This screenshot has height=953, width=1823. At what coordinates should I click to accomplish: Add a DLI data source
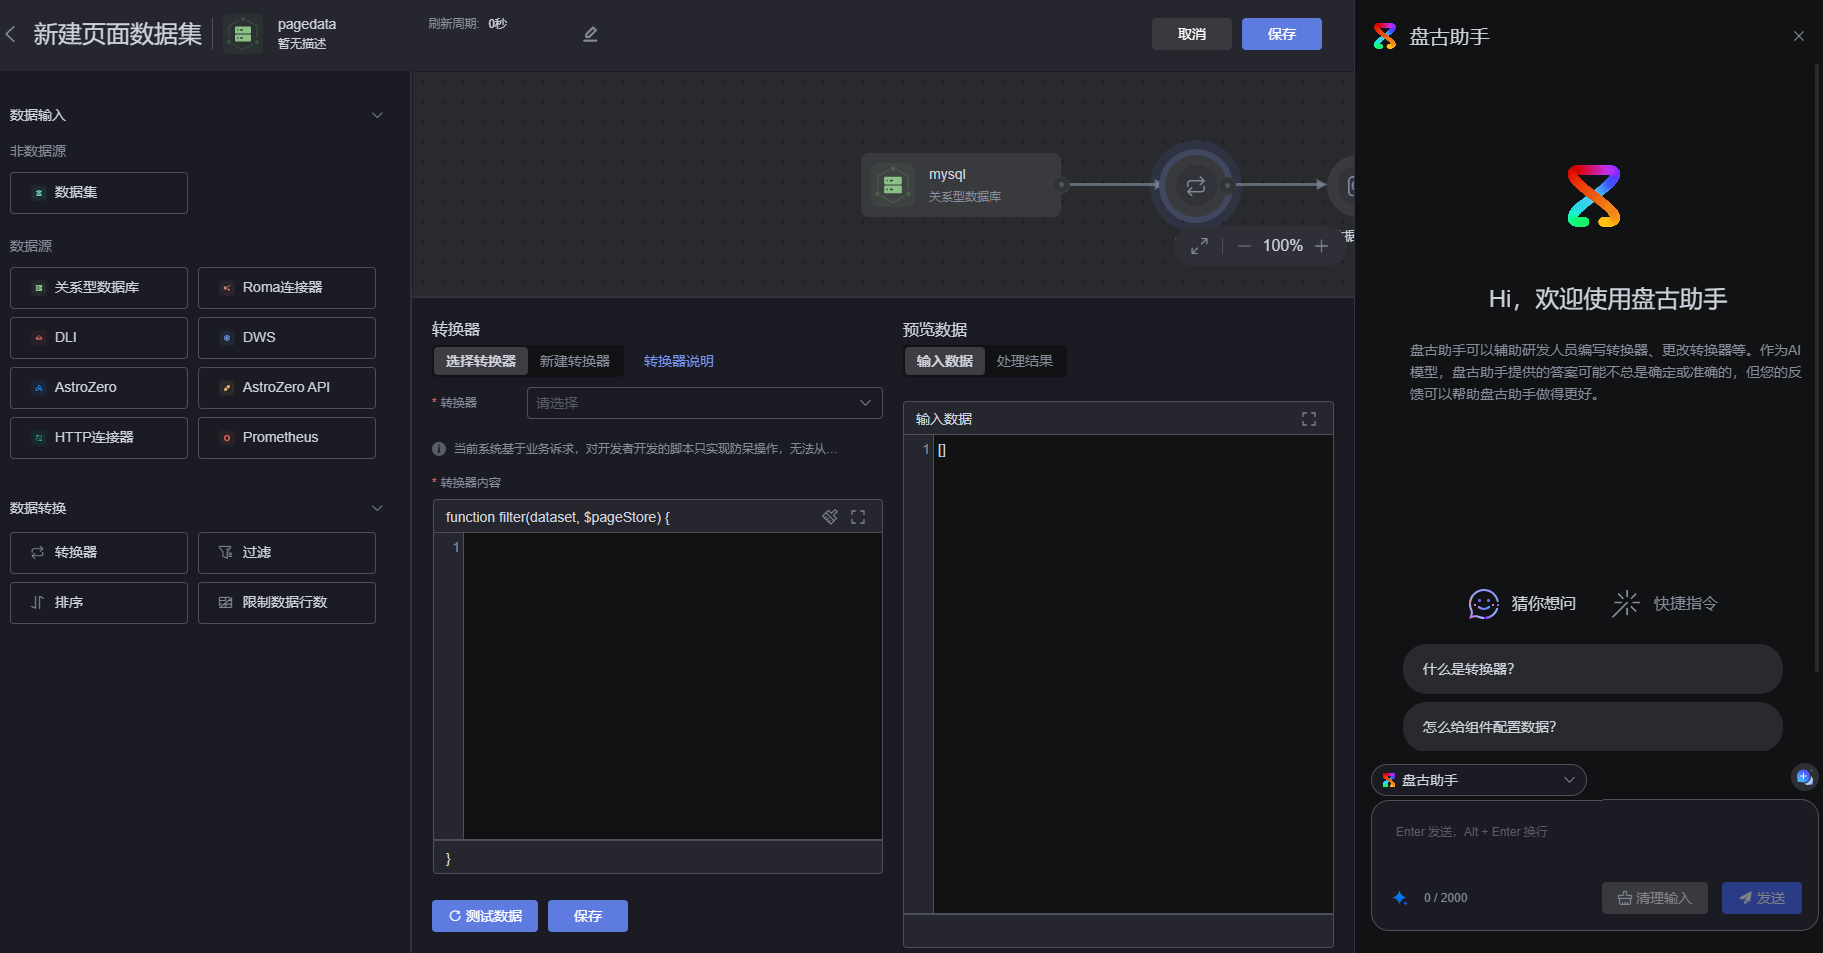pyautogui.click(x=99, y=338)
